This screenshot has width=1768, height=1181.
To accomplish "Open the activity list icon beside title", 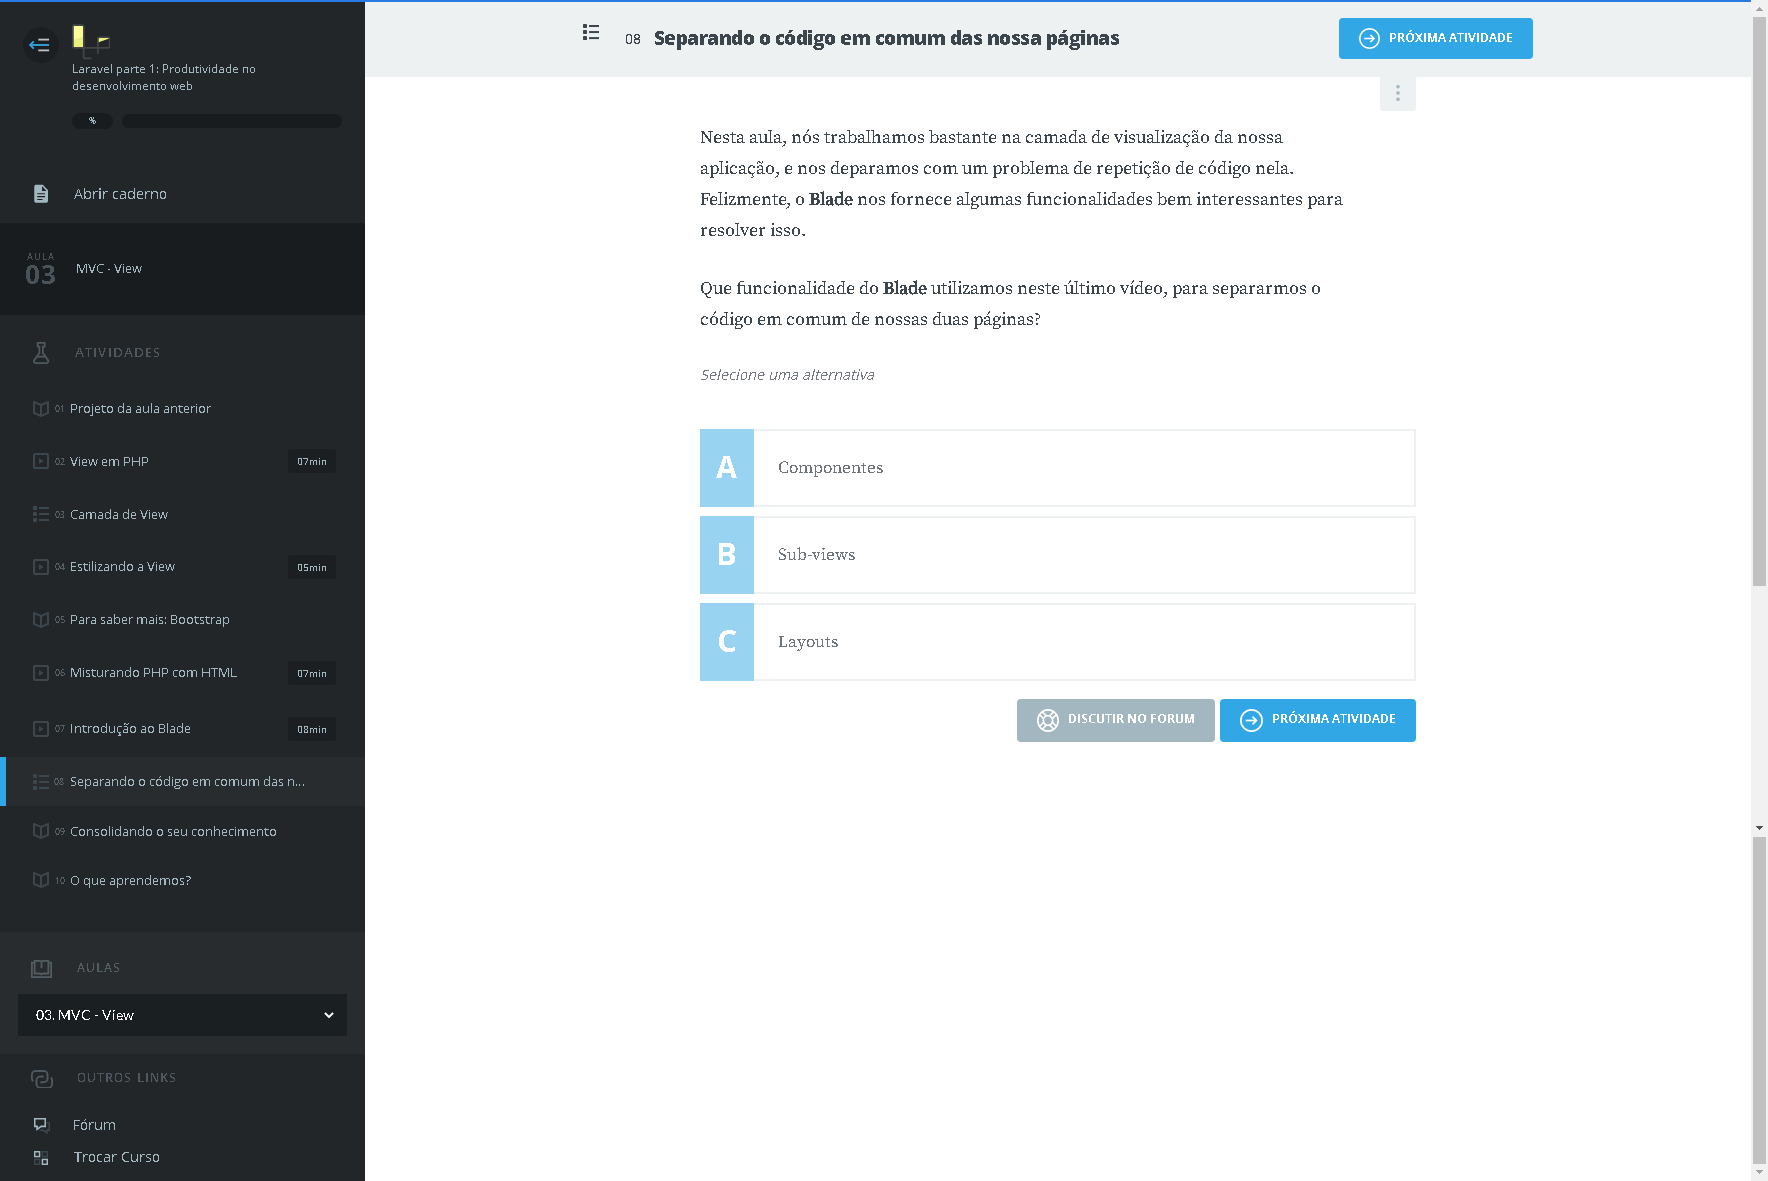I will tap(591, 33).
